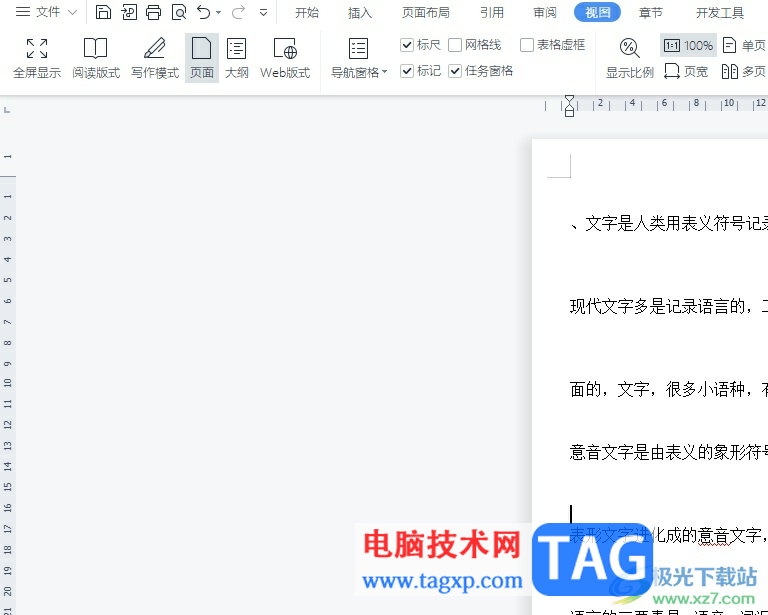Image resolution: width=768 pixels, height=615 pixels.
Task: Select the 页面 page view
Action: (202, 58)
